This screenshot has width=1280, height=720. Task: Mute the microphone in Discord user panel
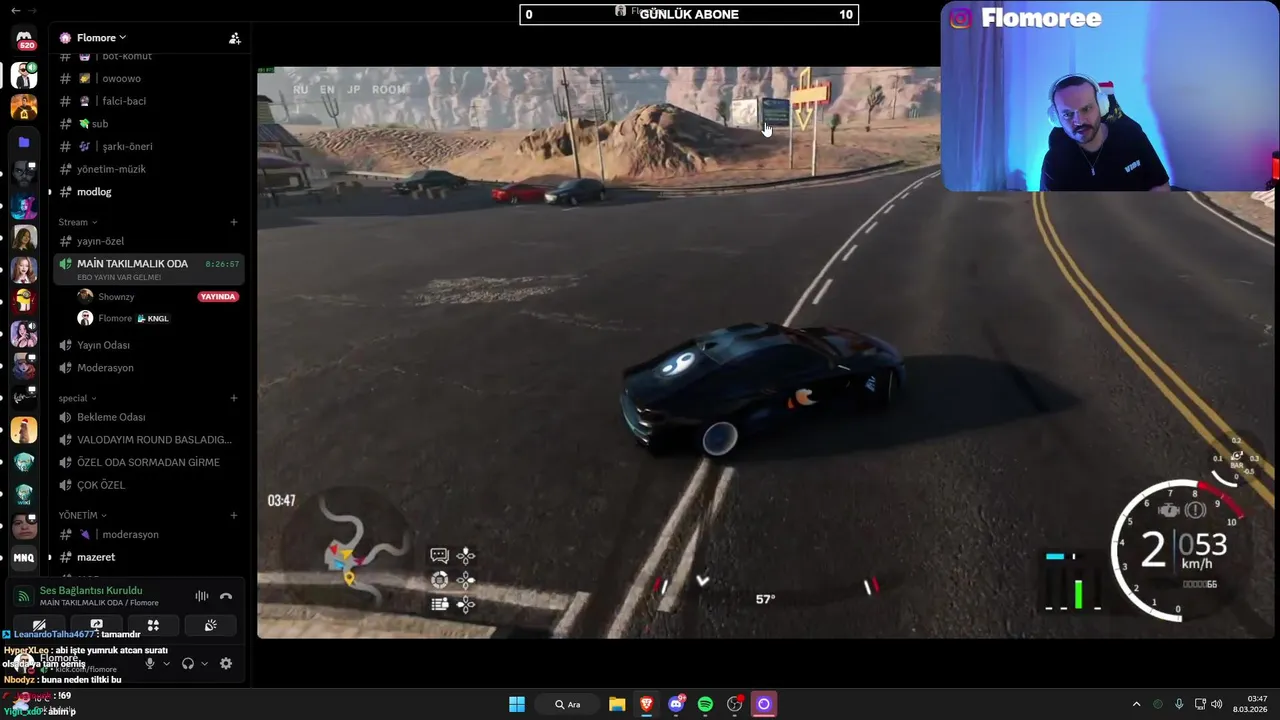(150, 663)
